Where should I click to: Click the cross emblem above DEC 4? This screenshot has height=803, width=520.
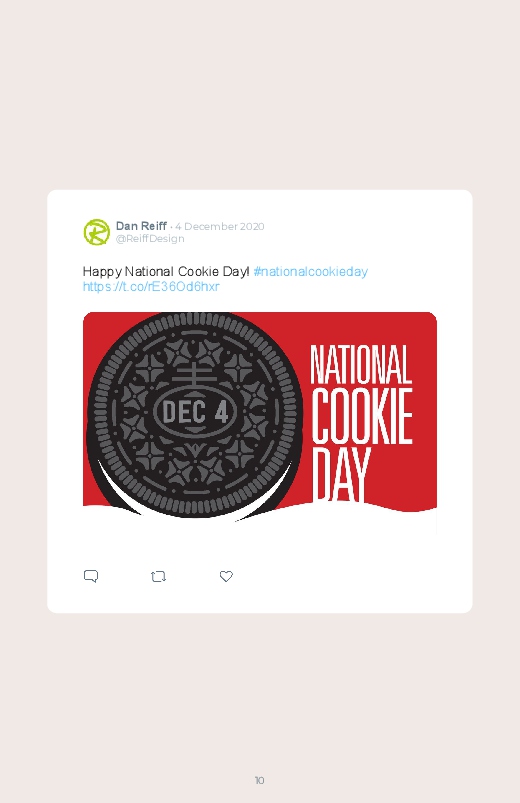[x=195, y=374]
